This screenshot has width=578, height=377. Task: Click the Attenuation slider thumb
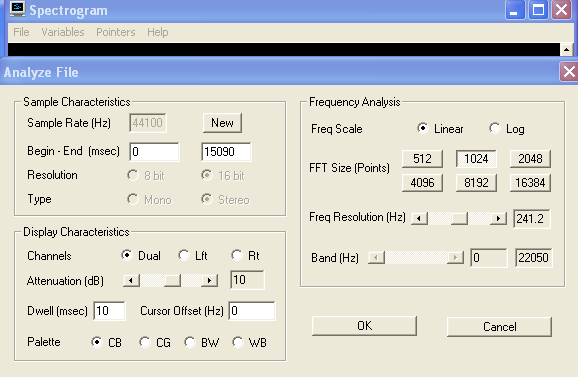172,280
